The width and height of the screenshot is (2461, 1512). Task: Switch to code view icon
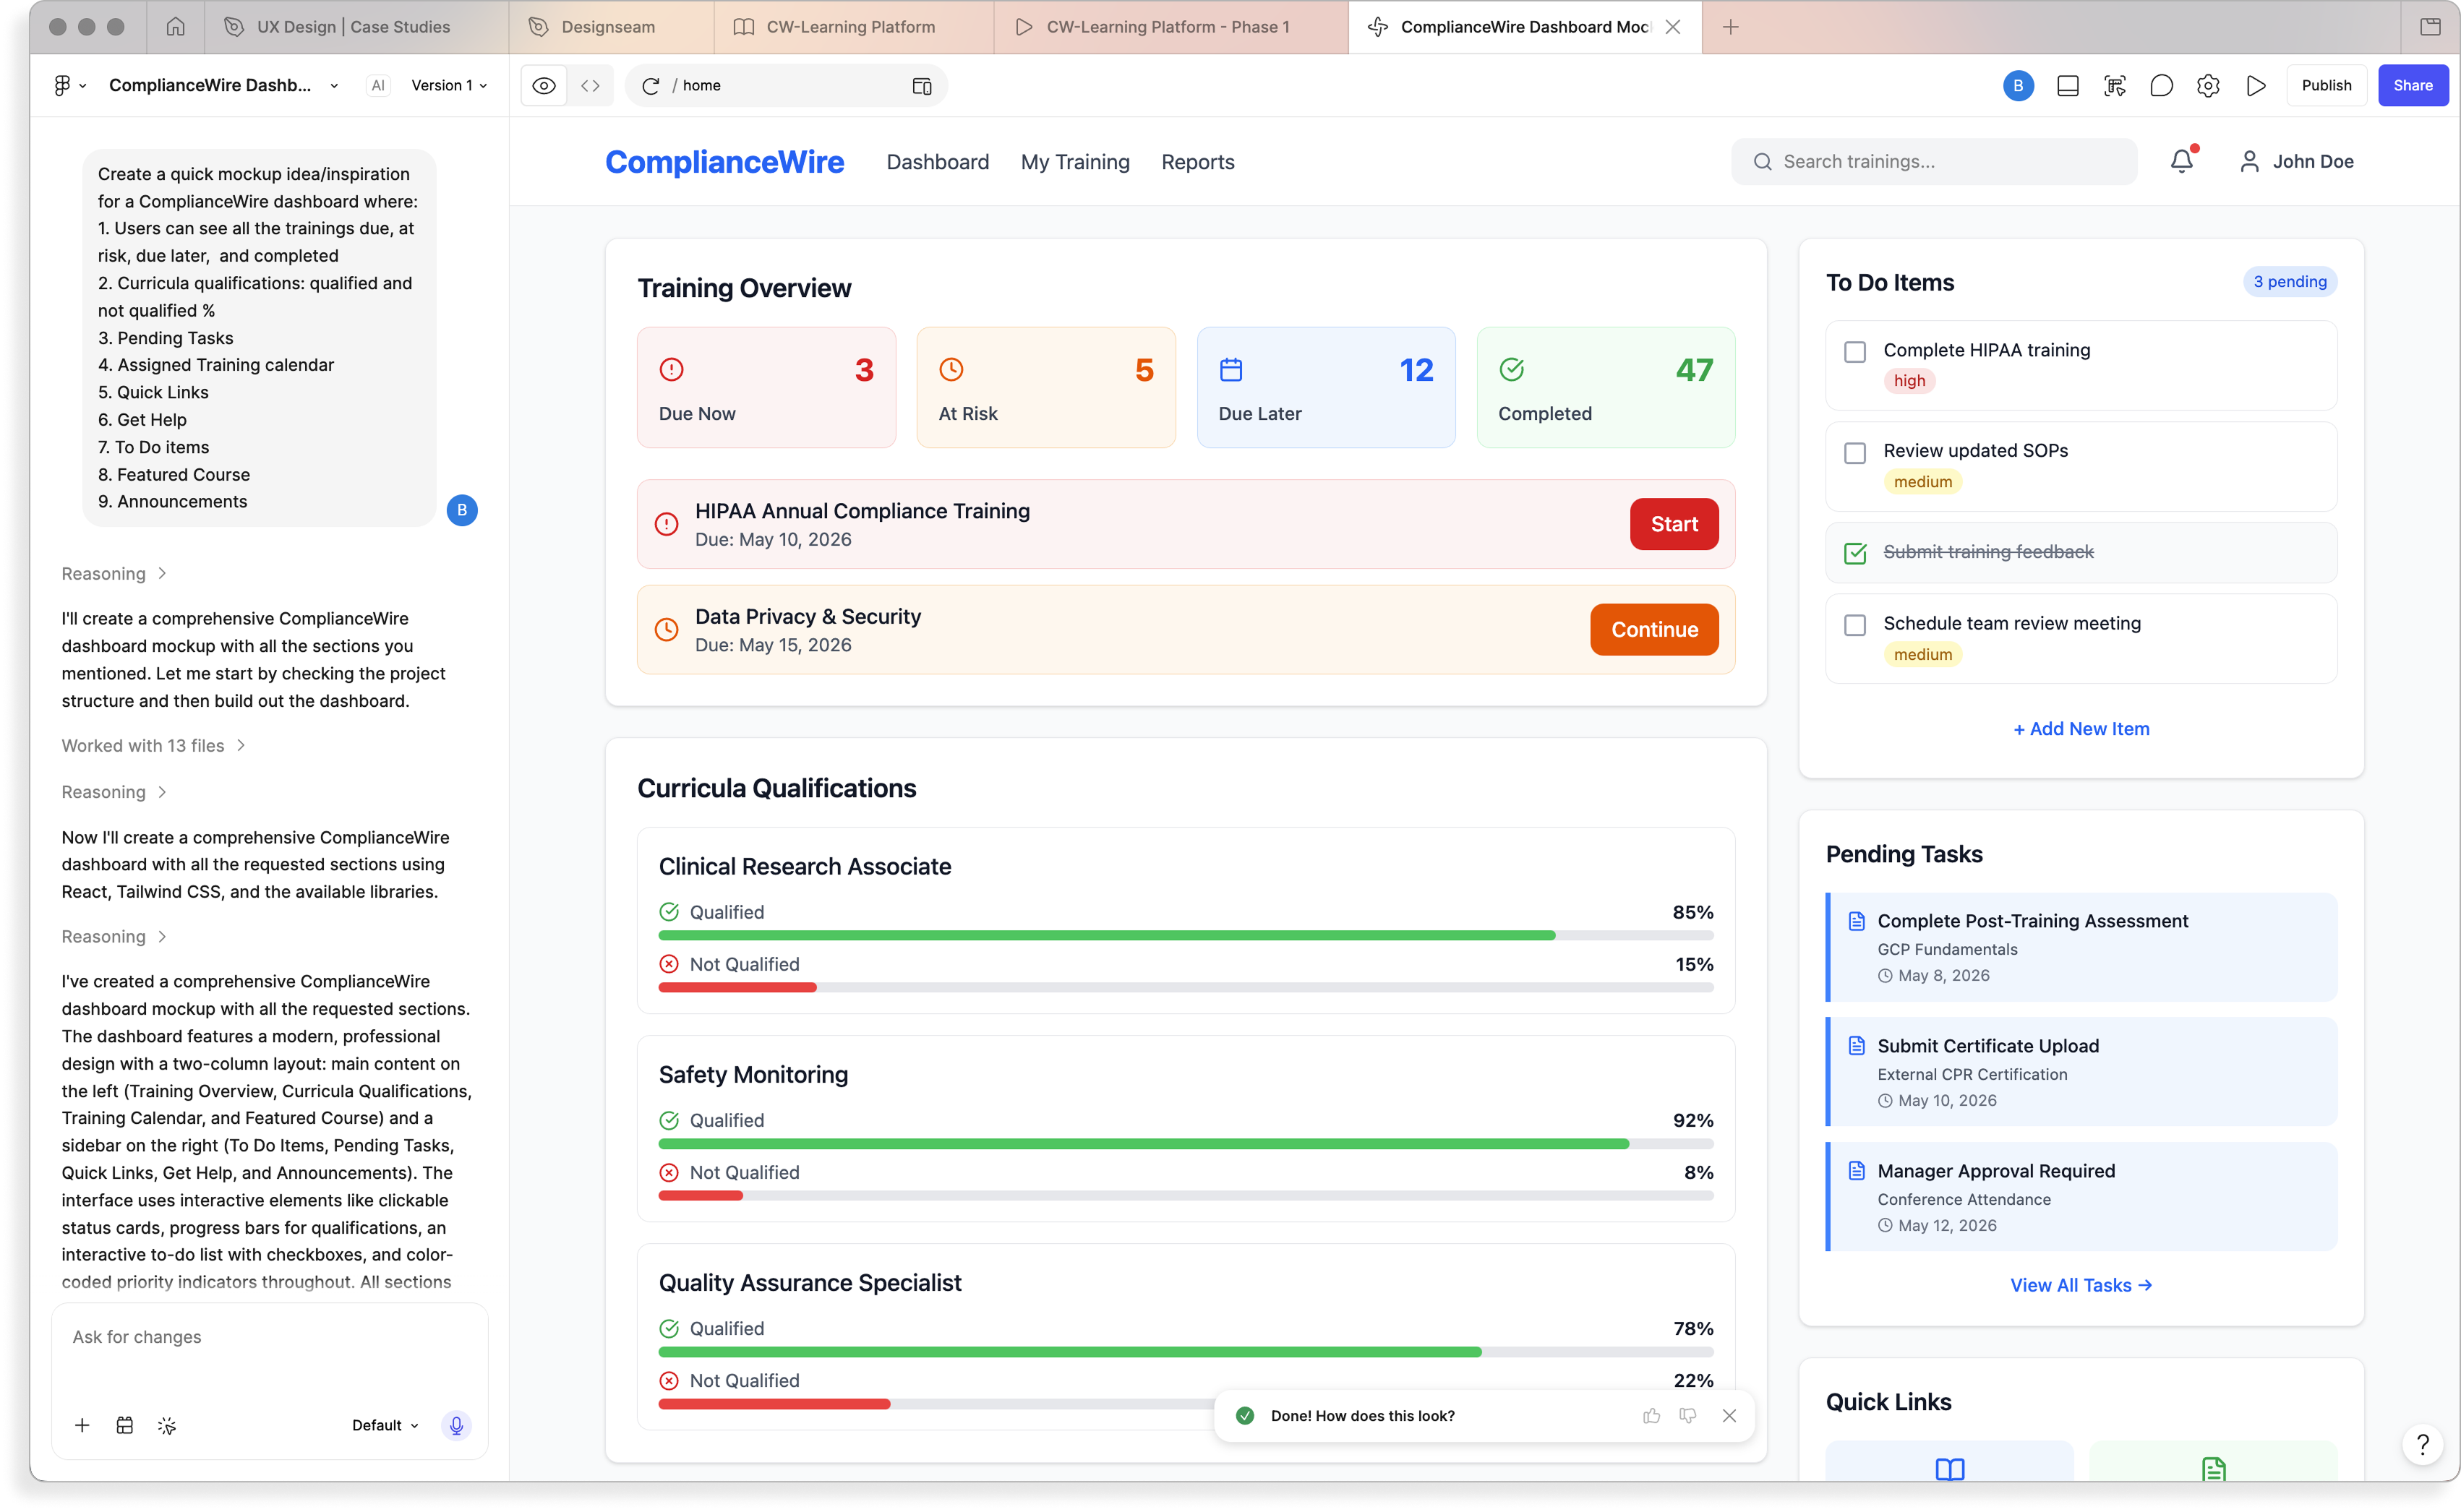click(x=590, y=85)
